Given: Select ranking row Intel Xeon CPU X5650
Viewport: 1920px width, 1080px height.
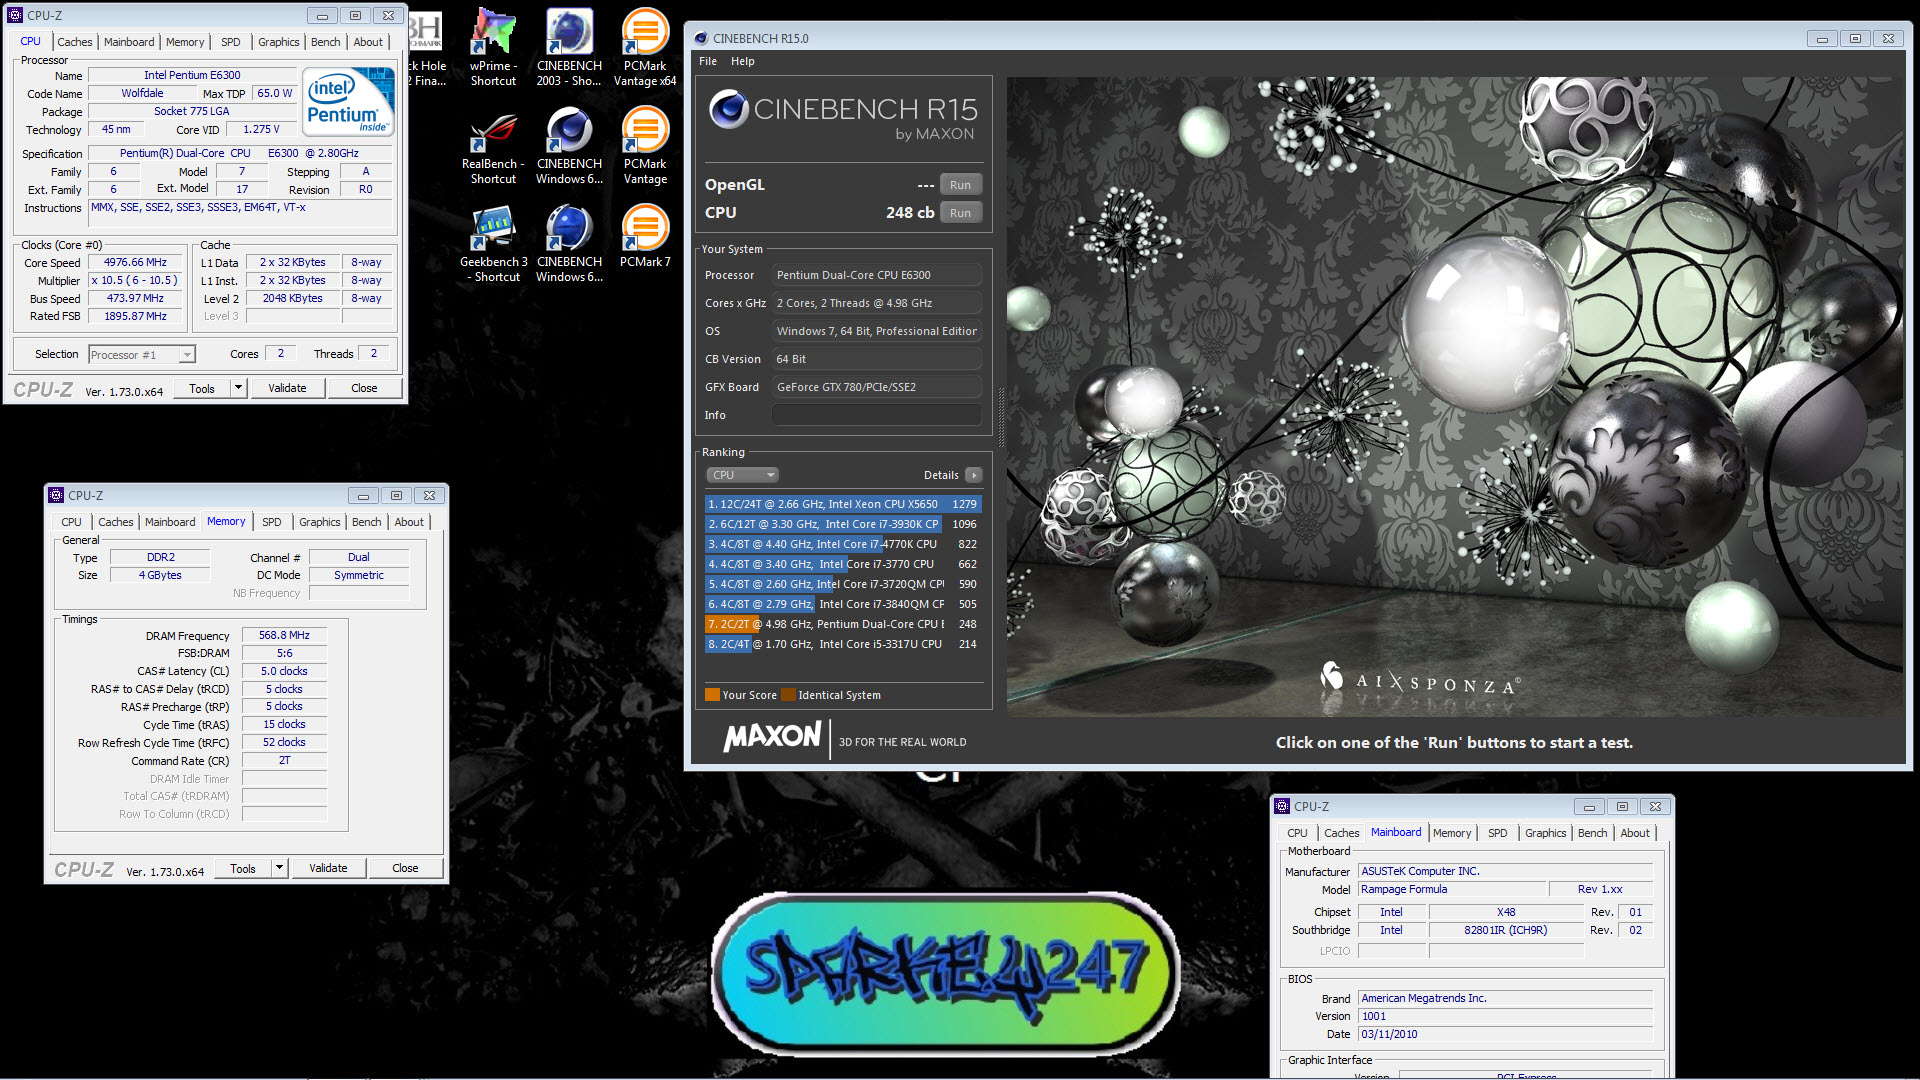Looking at the screenshot, I should click(842, 504).
